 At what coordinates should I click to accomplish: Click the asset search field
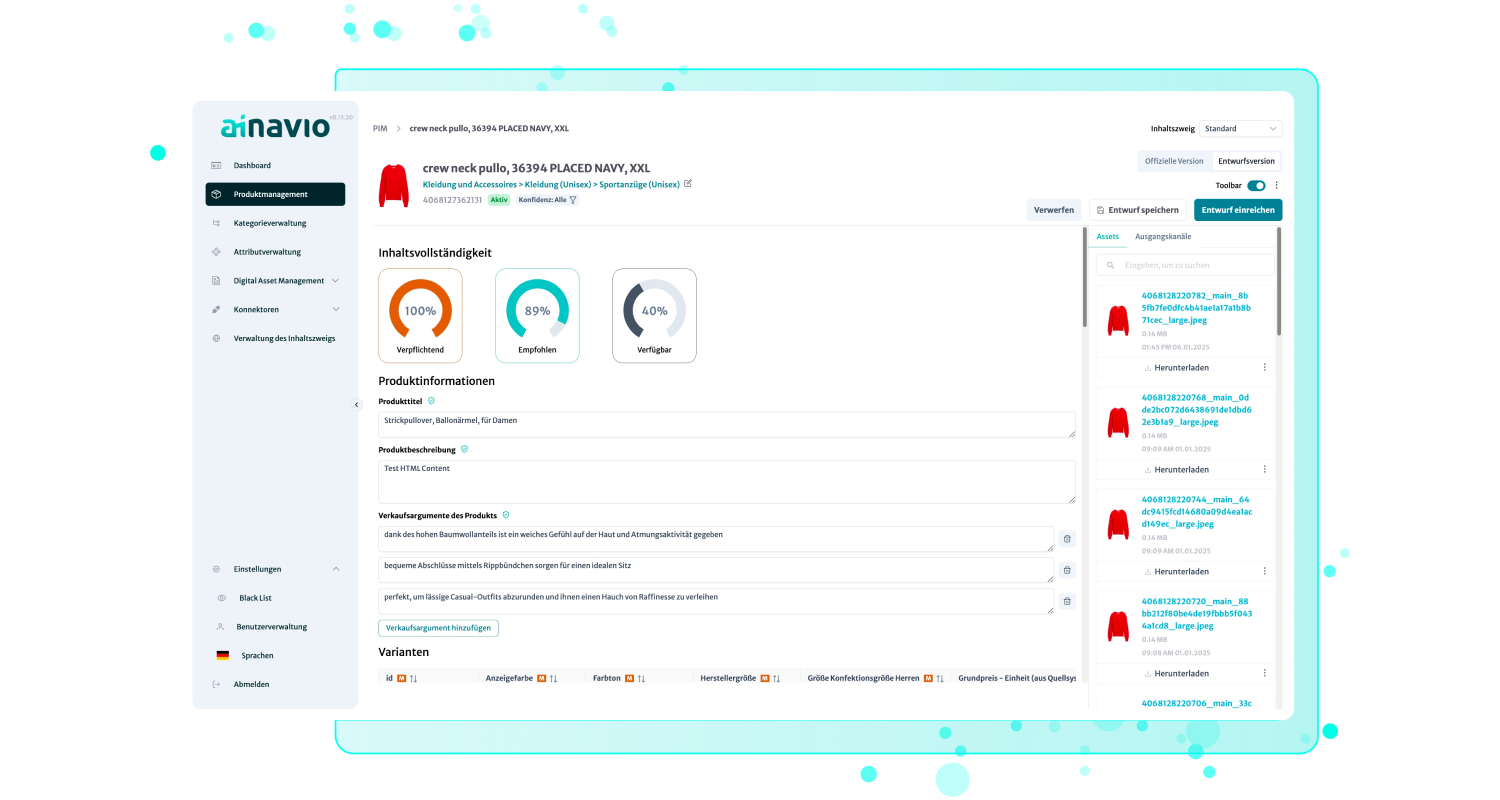tap(1186, 265)
